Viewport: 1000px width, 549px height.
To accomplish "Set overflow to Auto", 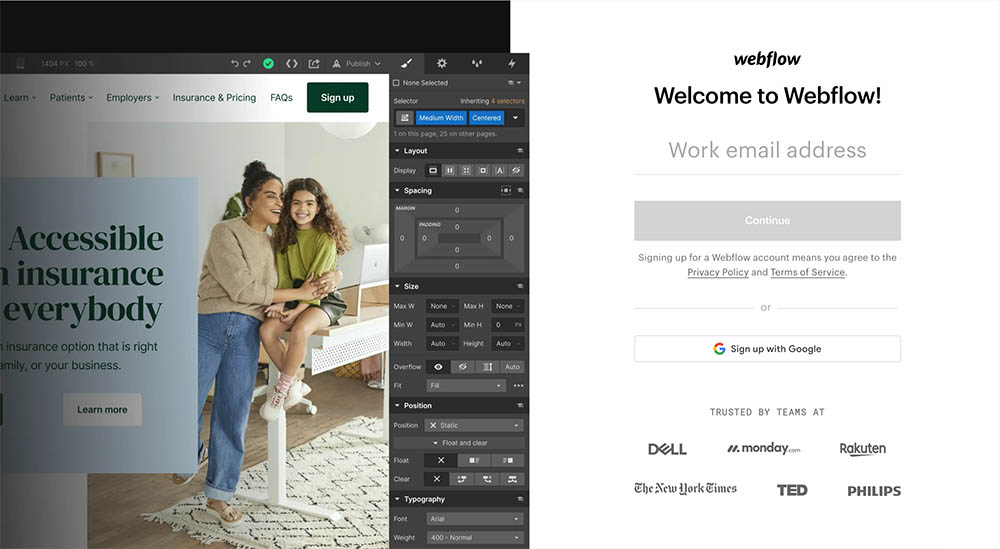I will pyautogui.click(x=512, y=367).
